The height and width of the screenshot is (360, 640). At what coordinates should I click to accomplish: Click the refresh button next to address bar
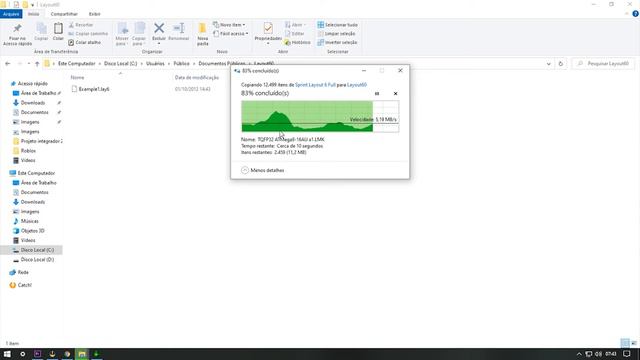561,64
